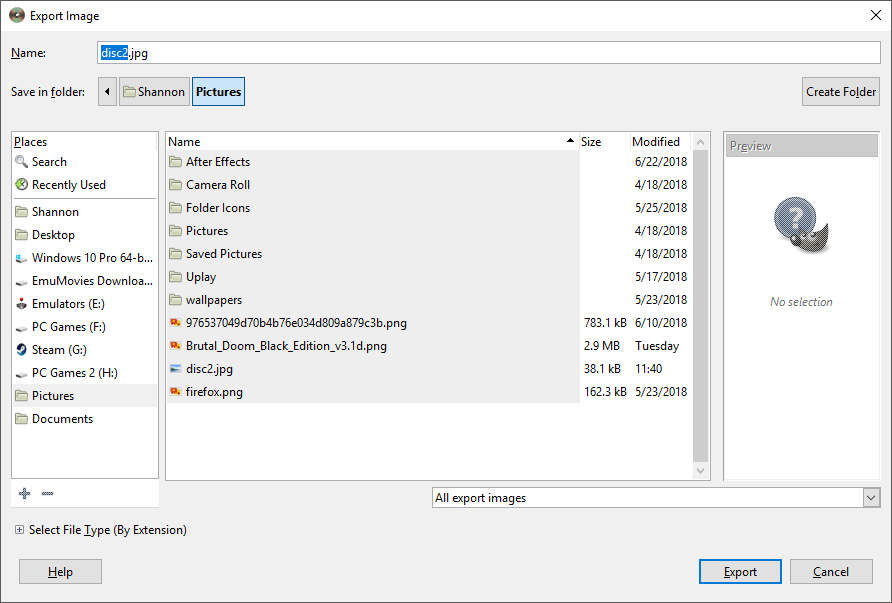Click the PC Games 2 (H:) drive icon
The image size is (892, 603).
tap(22, 373)
